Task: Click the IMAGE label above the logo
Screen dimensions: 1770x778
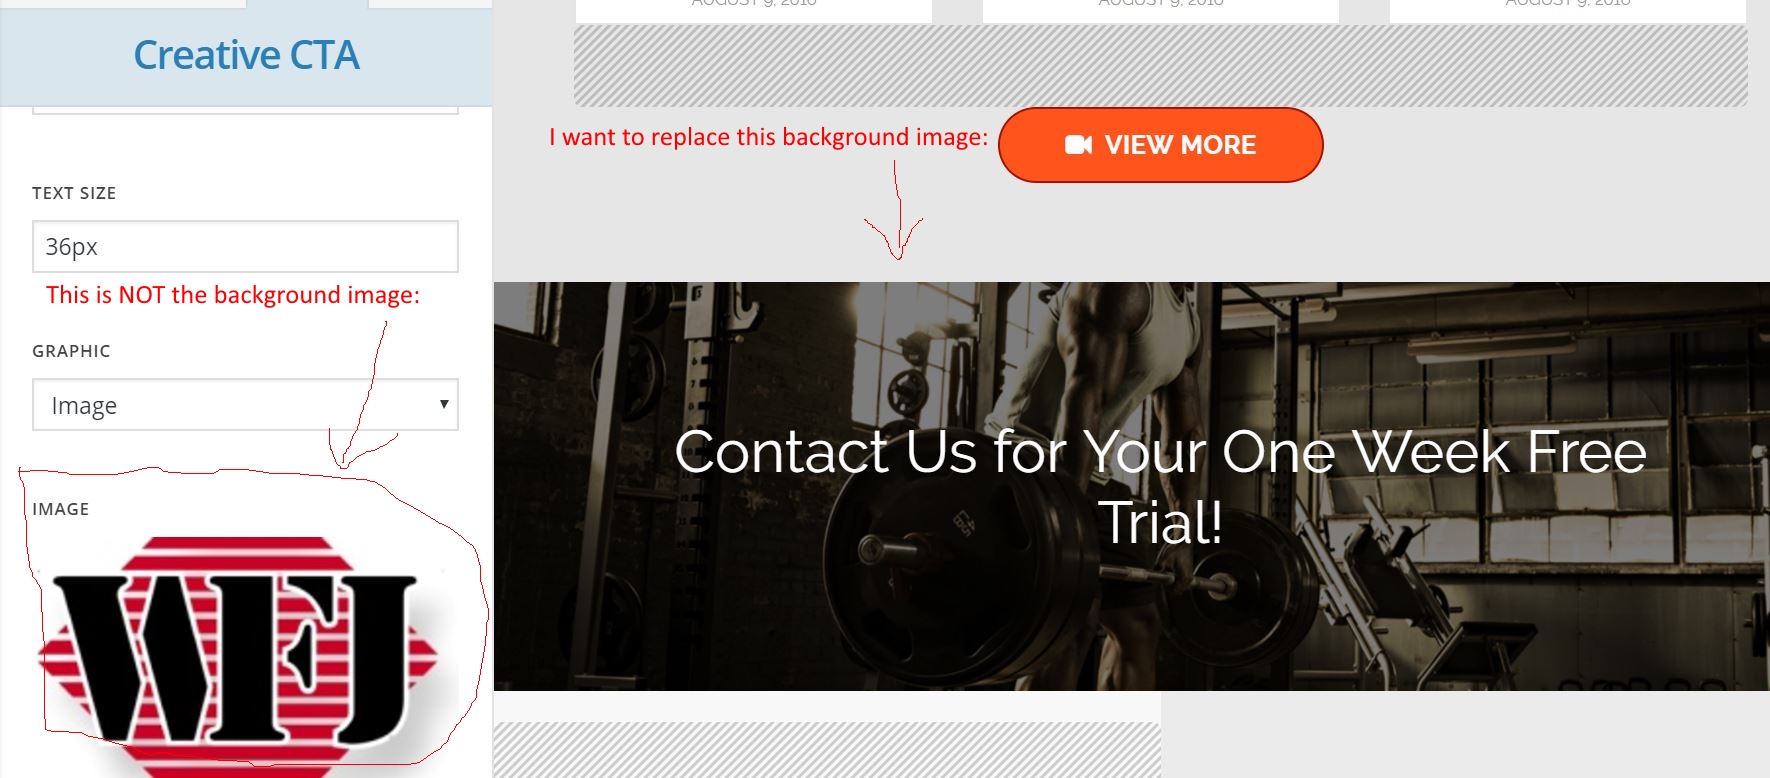Action: (x=60, y=509)
